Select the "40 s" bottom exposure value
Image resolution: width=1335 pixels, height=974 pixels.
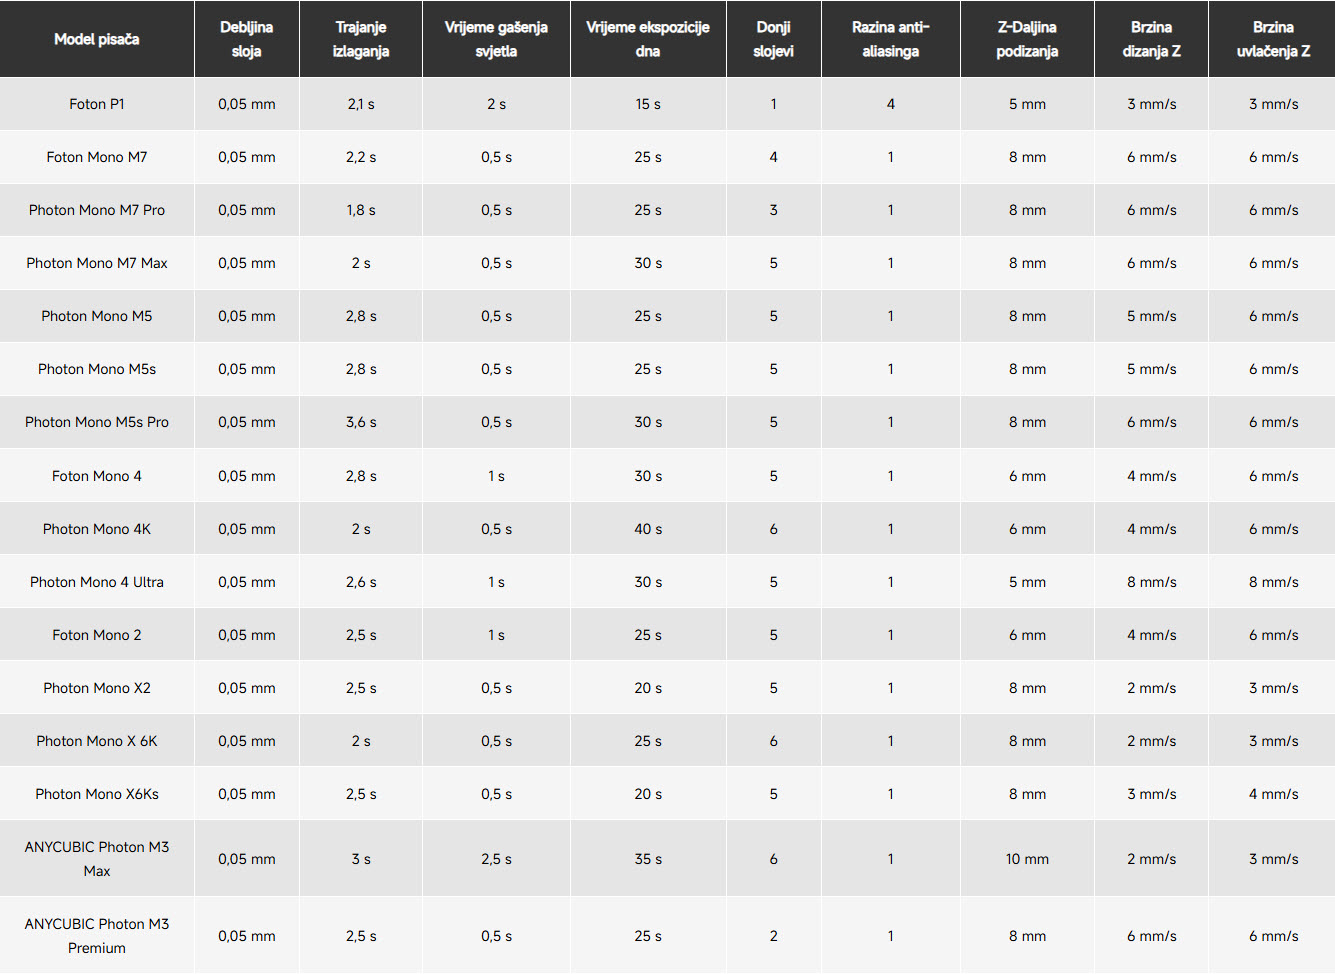click(x=648, y=529)
